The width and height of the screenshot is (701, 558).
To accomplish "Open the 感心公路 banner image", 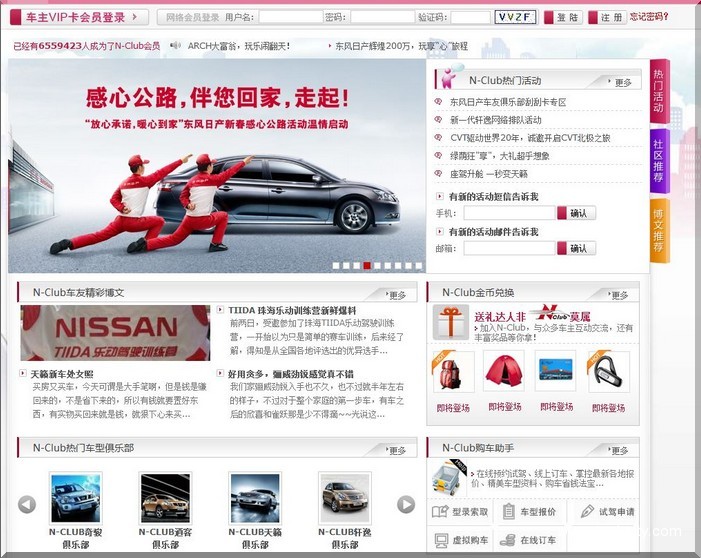I will click(217, 166).
